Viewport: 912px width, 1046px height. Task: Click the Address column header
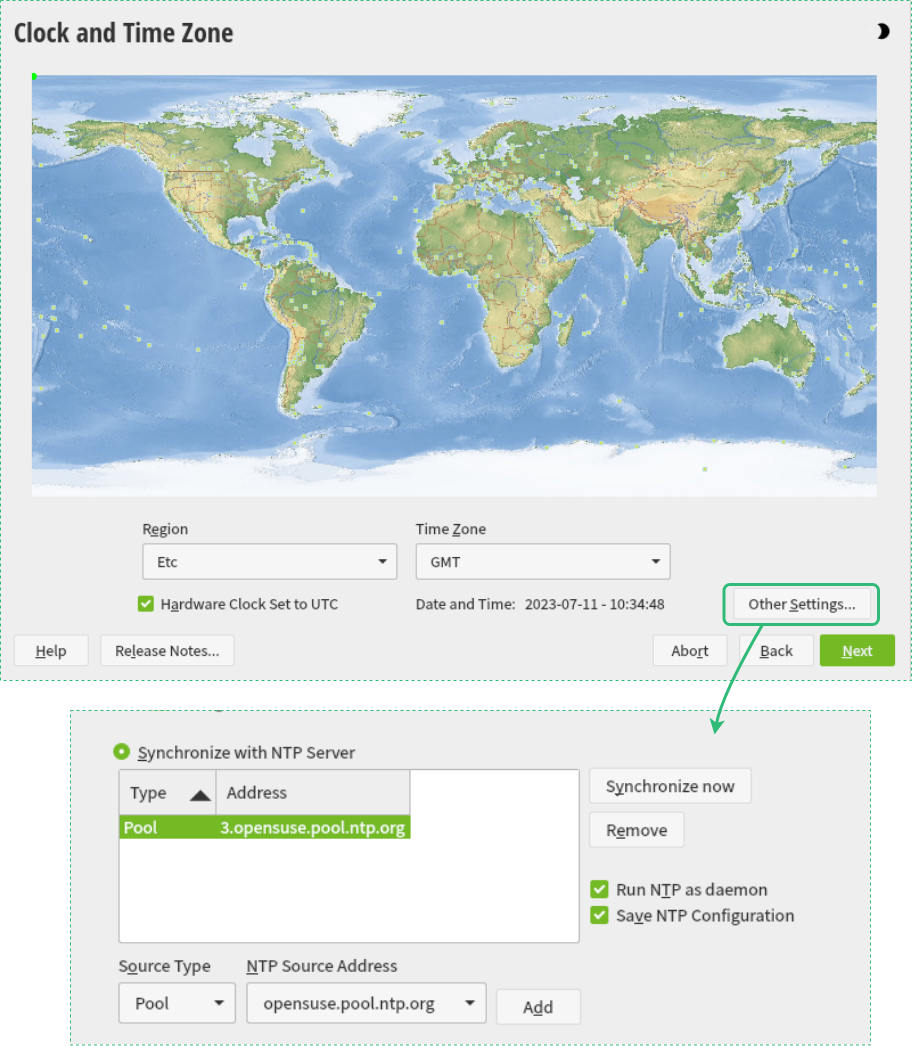tap(312, 793)
